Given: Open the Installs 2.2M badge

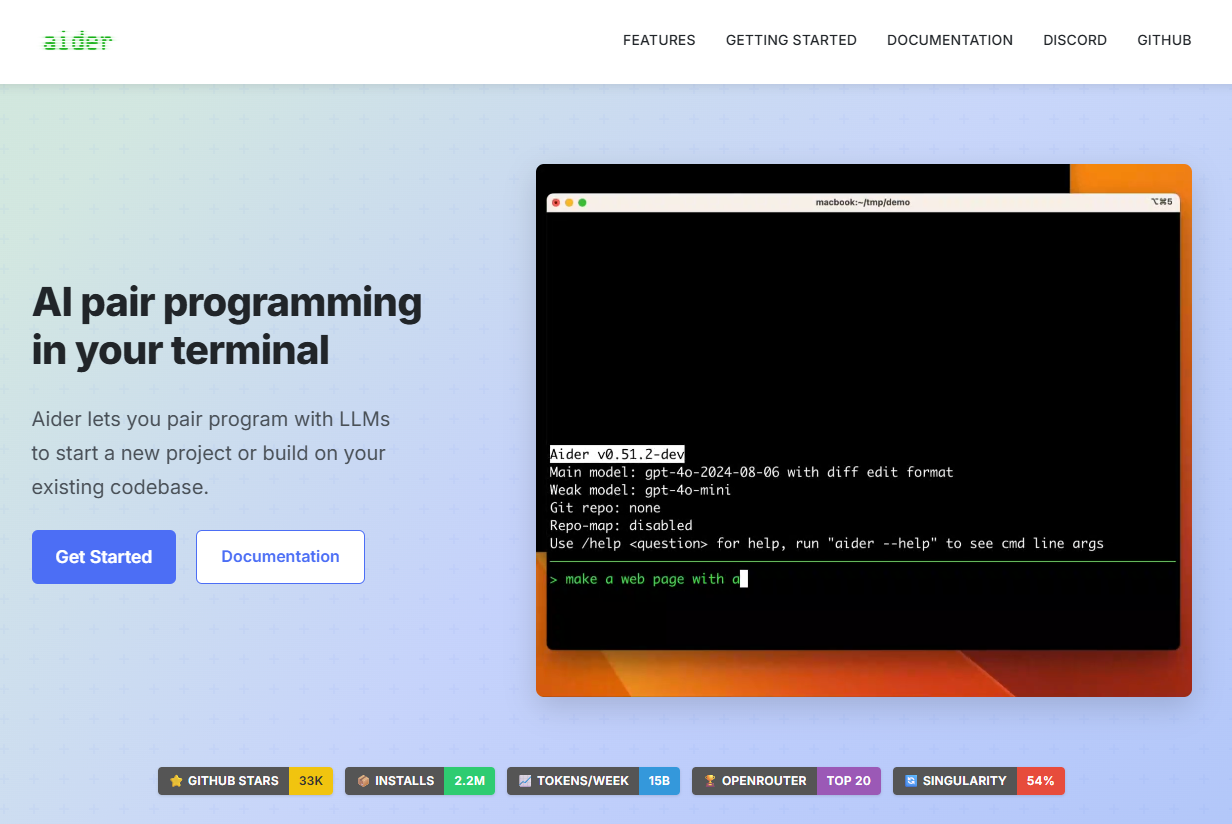Looking at the screenshot, I should (x=420, y=781).
